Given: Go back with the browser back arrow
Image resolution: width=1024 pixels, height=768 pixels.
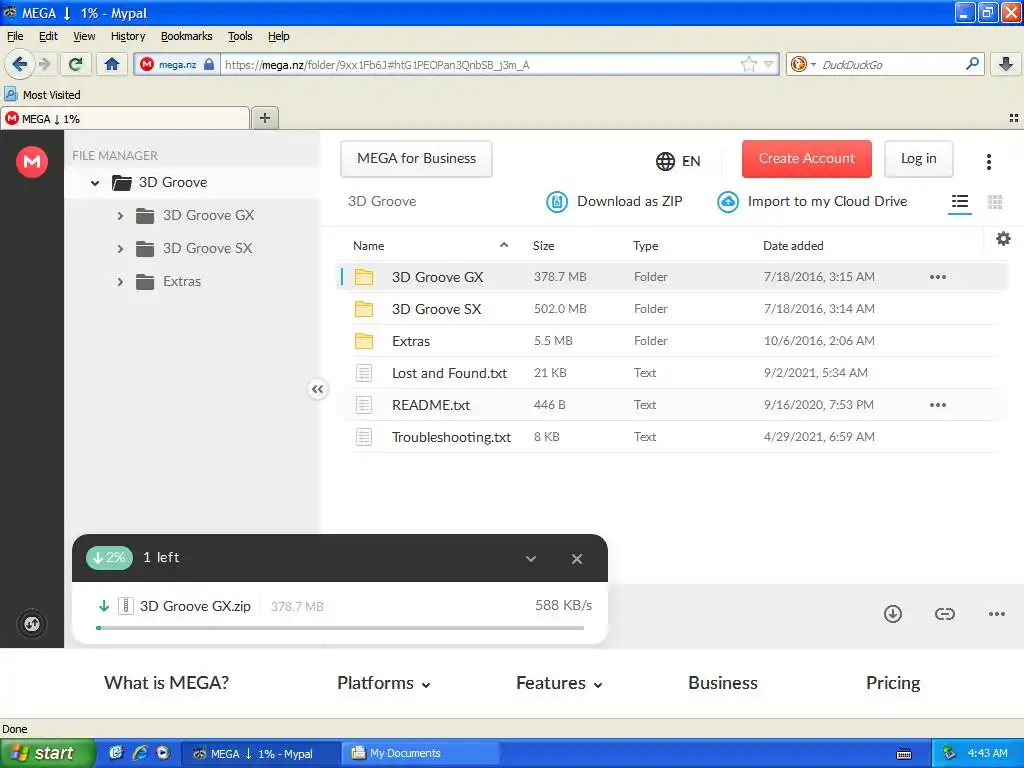Looking at the screenshot, I should 20,64.
